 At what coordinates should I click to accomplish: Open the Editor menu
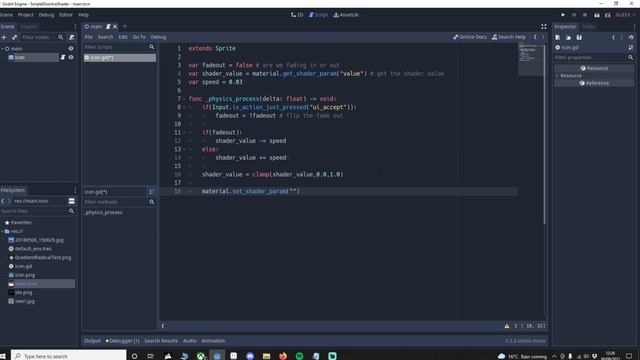click(66, 15)
